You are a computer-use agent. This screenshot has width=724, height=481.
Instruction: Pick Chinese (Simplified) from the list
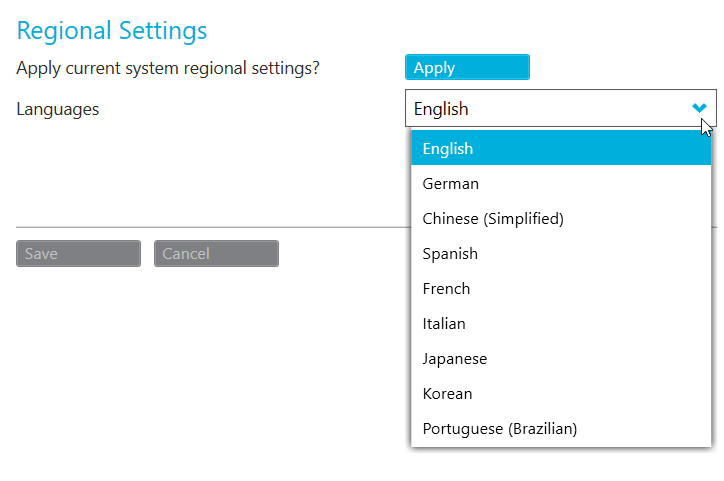[x=561, y=218]
